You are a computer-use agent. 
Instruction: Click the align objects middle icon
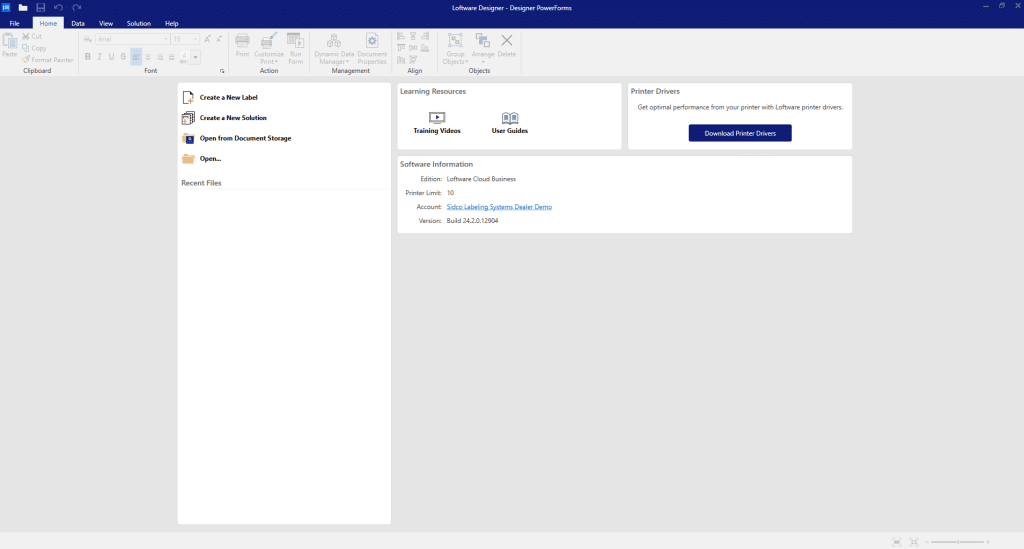[413, 48]
